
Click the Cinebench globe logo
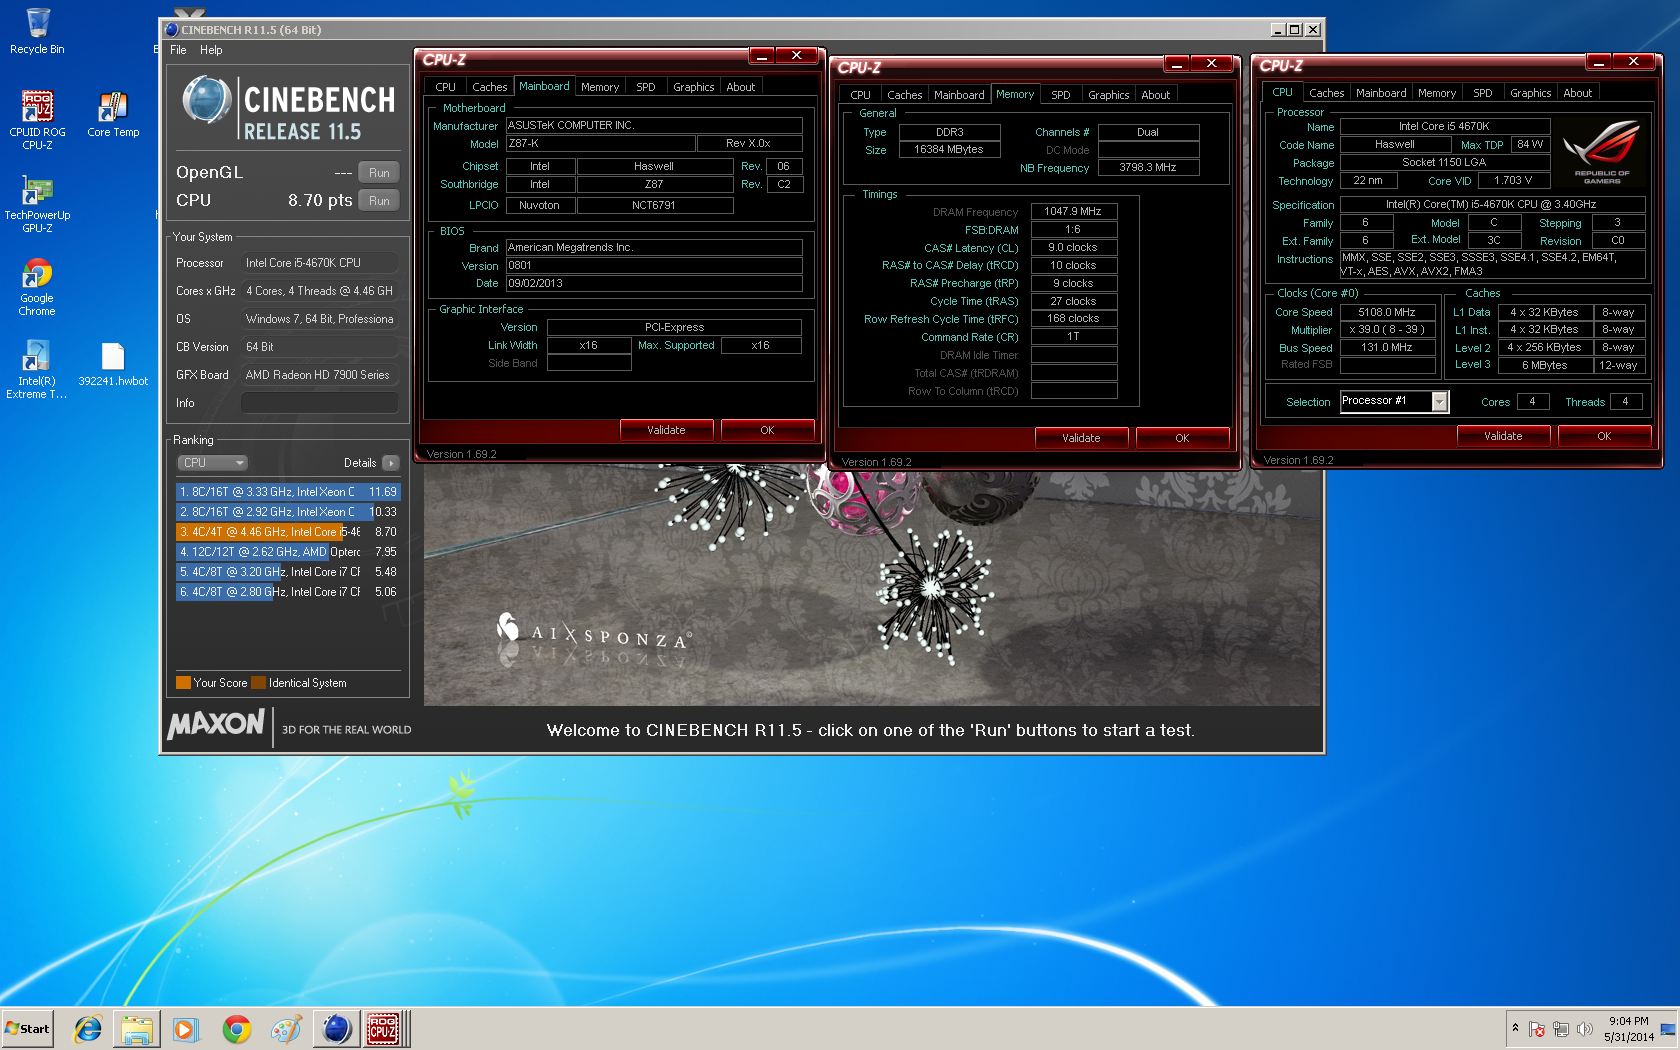click(207, 101)
